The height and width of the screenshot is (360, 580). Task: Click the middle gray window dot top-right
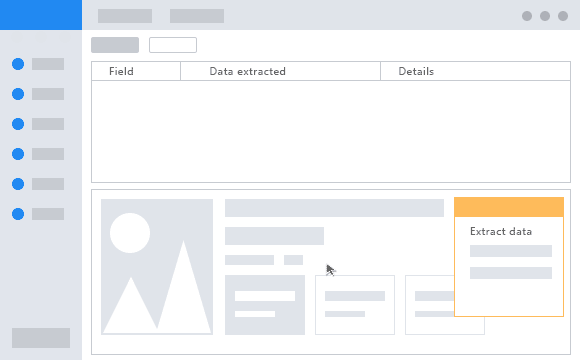545,16
